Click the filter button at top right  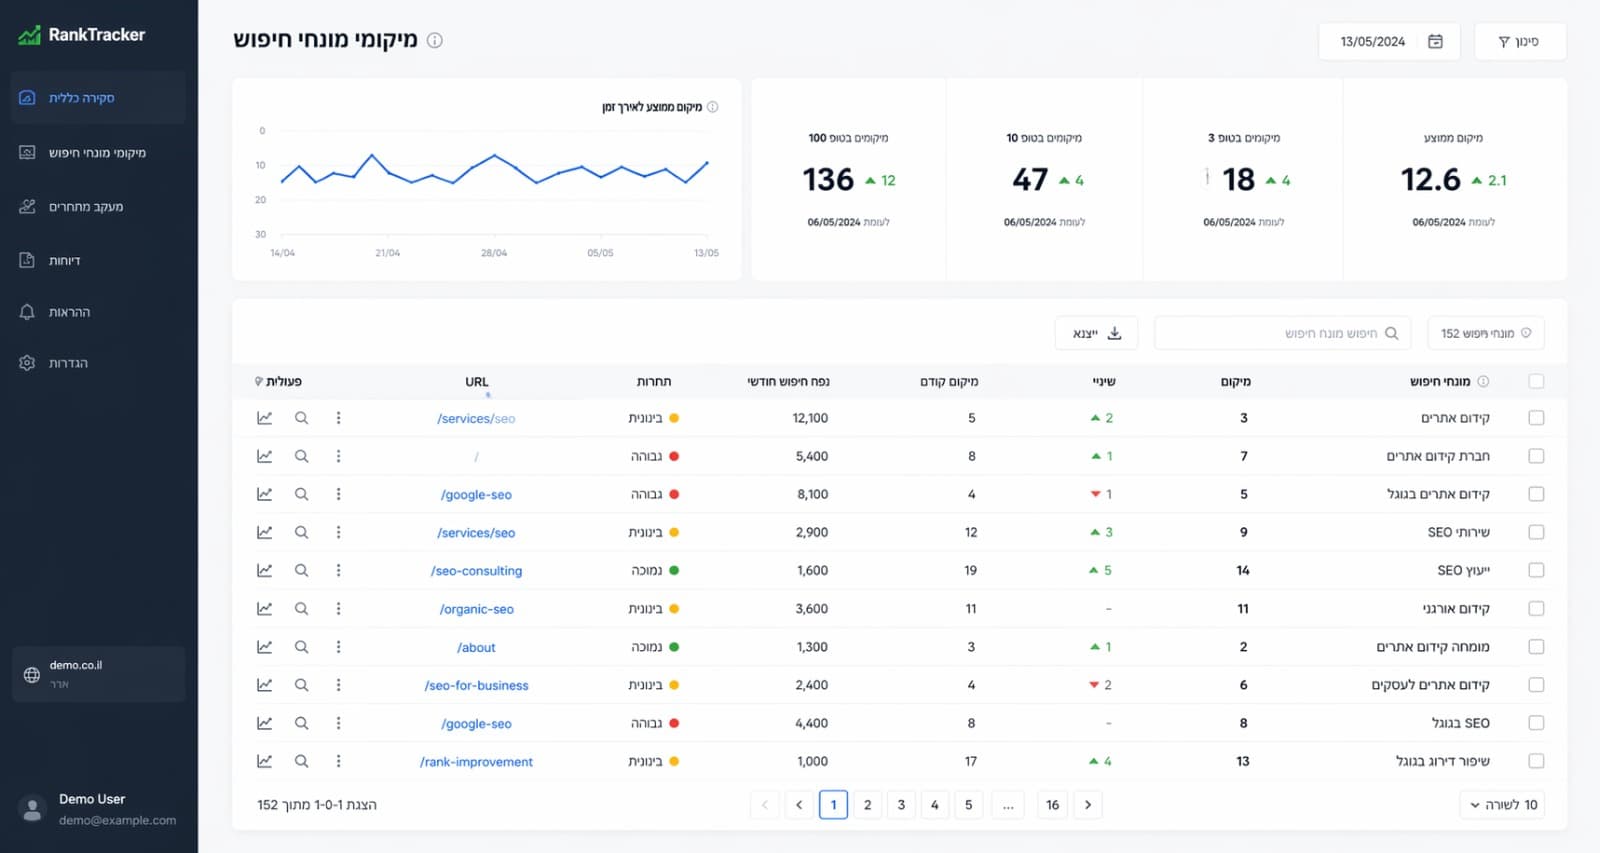1519,41
